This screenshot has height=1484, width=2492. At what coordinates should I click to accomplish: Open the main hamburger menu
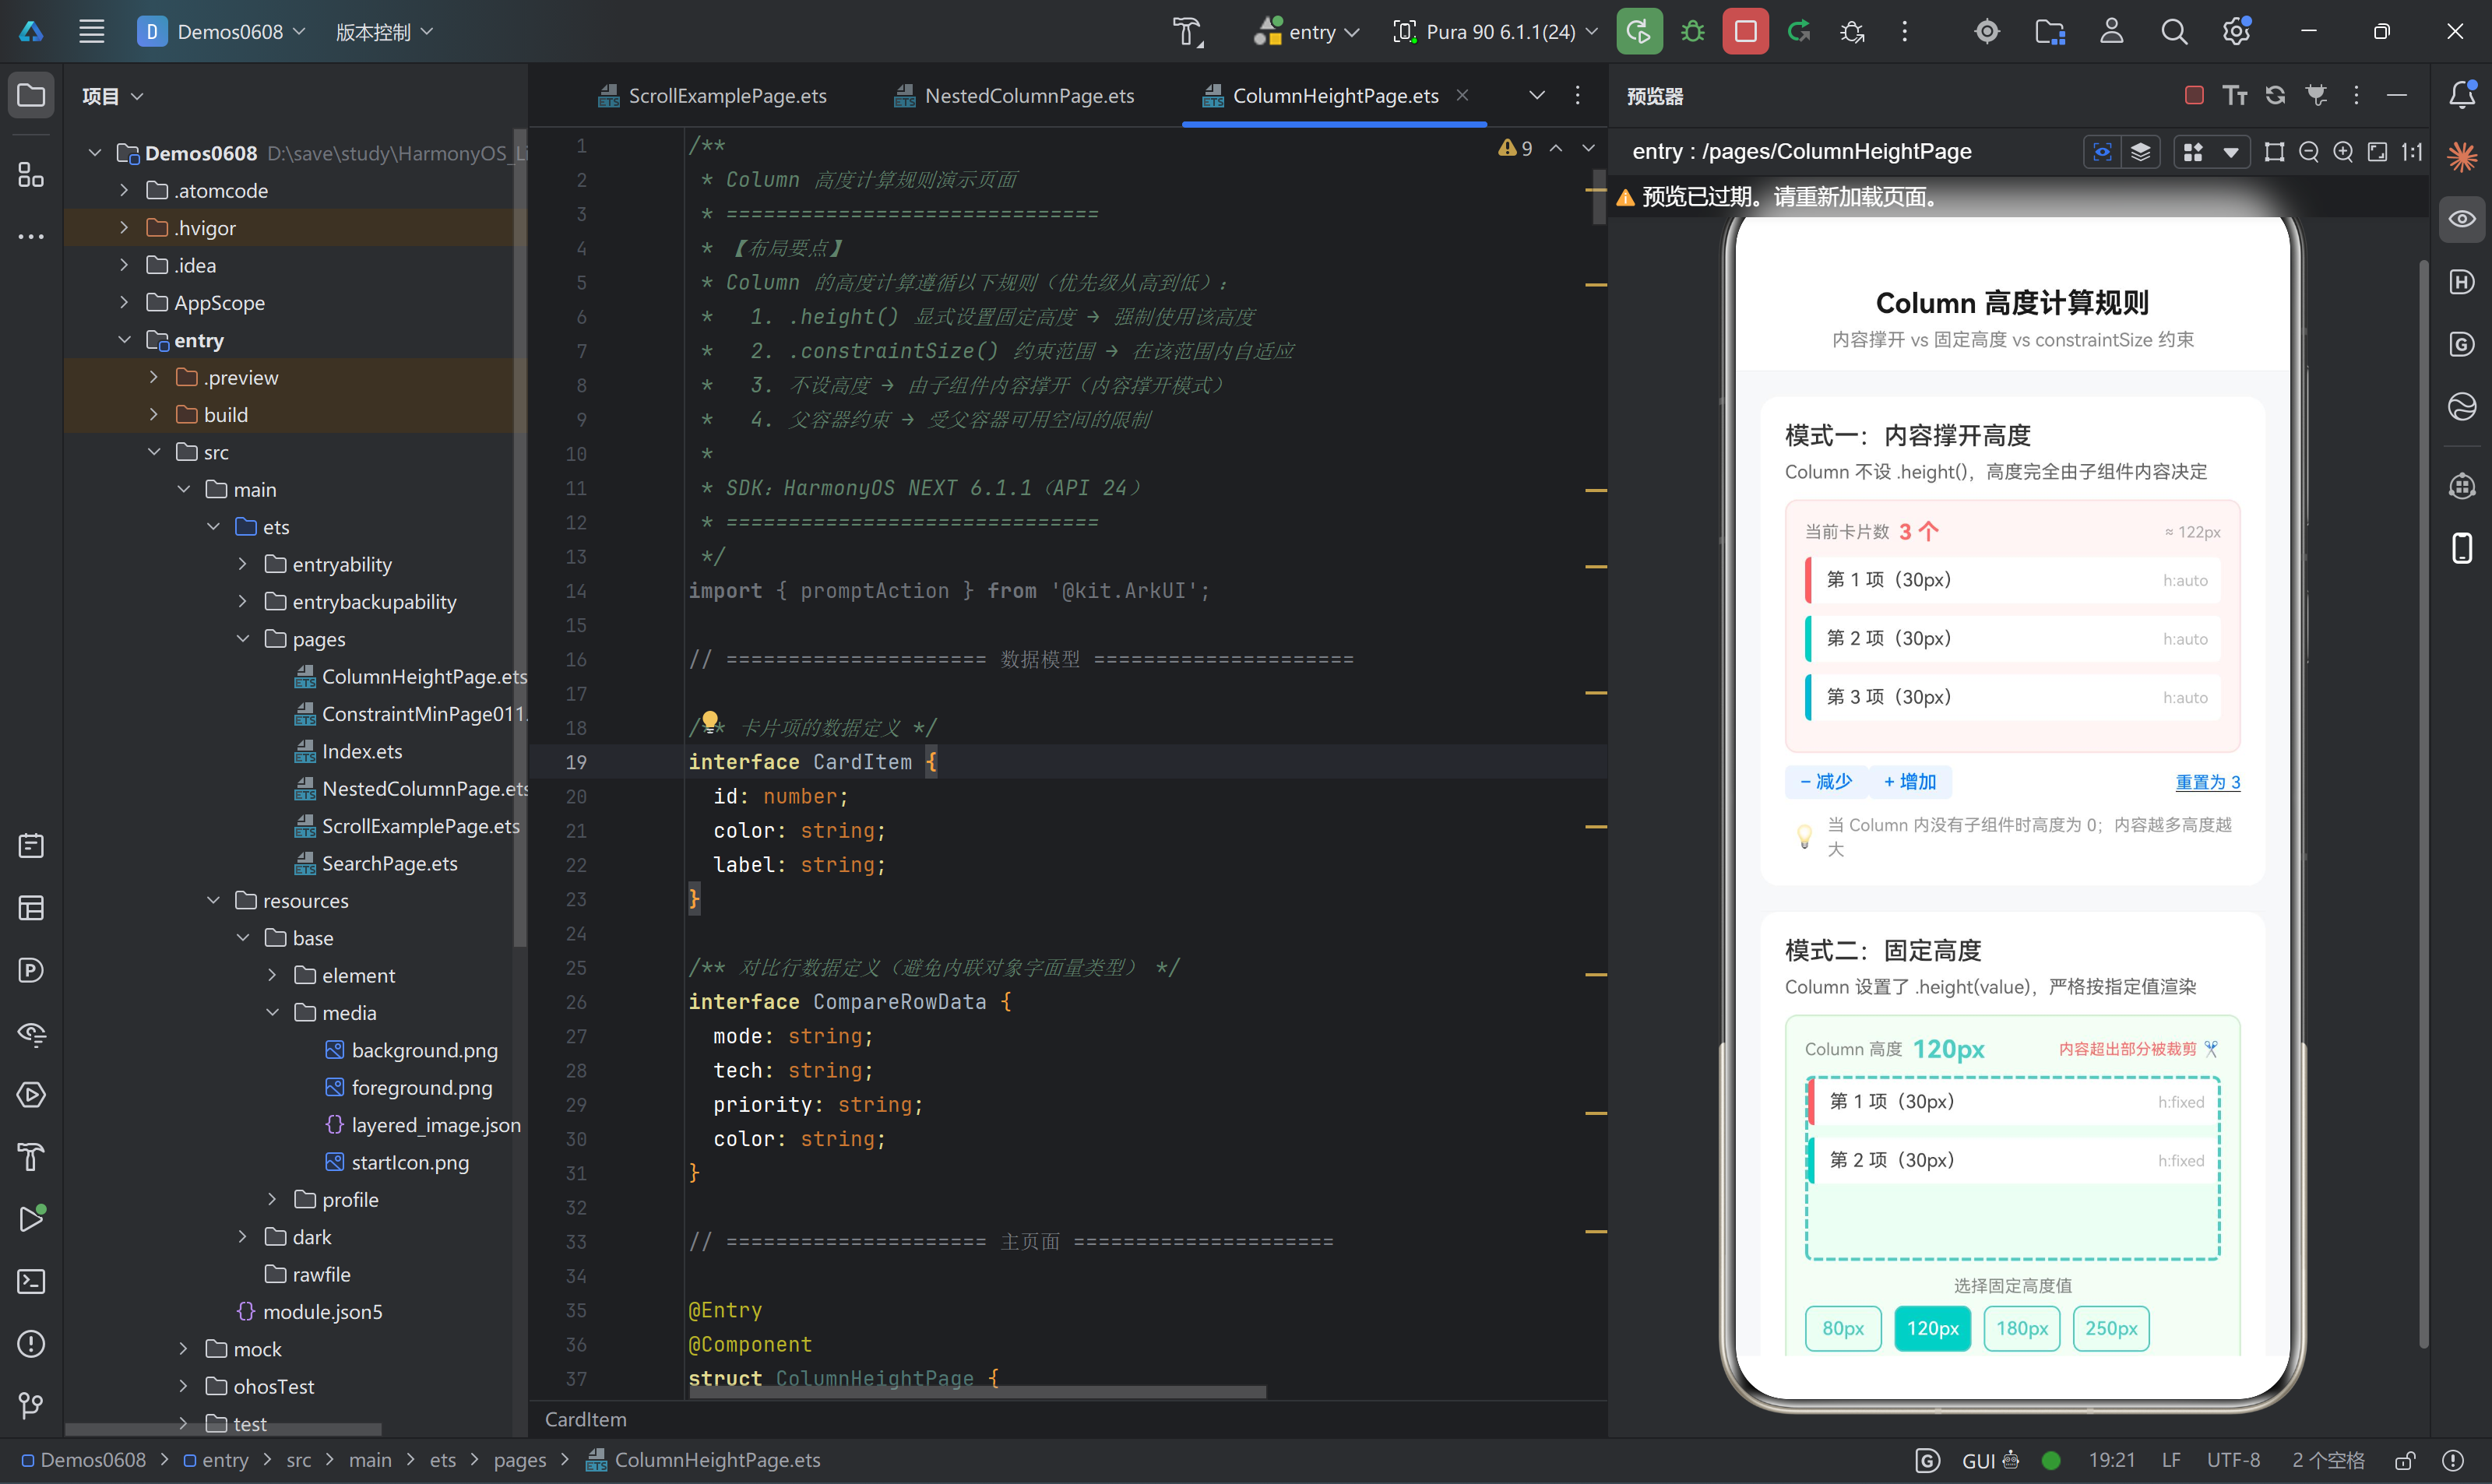(91, 31)
